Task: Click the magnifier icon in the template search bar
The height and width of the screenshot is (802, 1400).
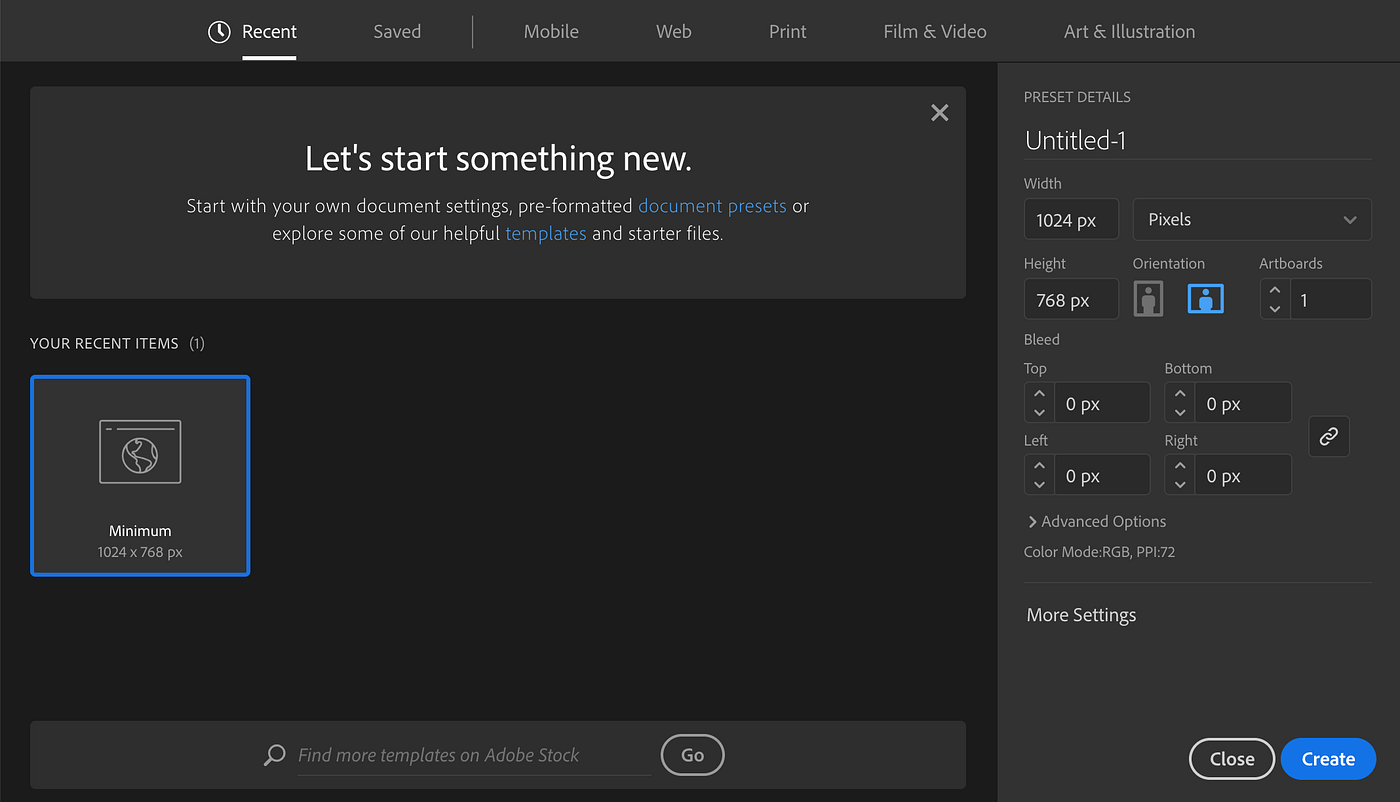Action: coord(274,755)
